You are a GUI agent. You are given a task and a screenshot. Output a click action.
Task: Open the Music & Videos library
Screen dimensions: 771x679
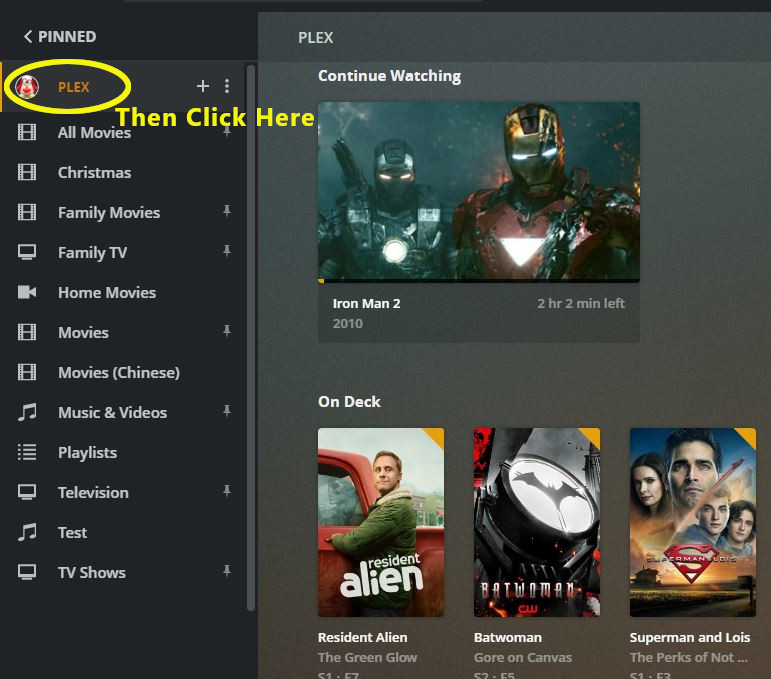coord(113,413)
